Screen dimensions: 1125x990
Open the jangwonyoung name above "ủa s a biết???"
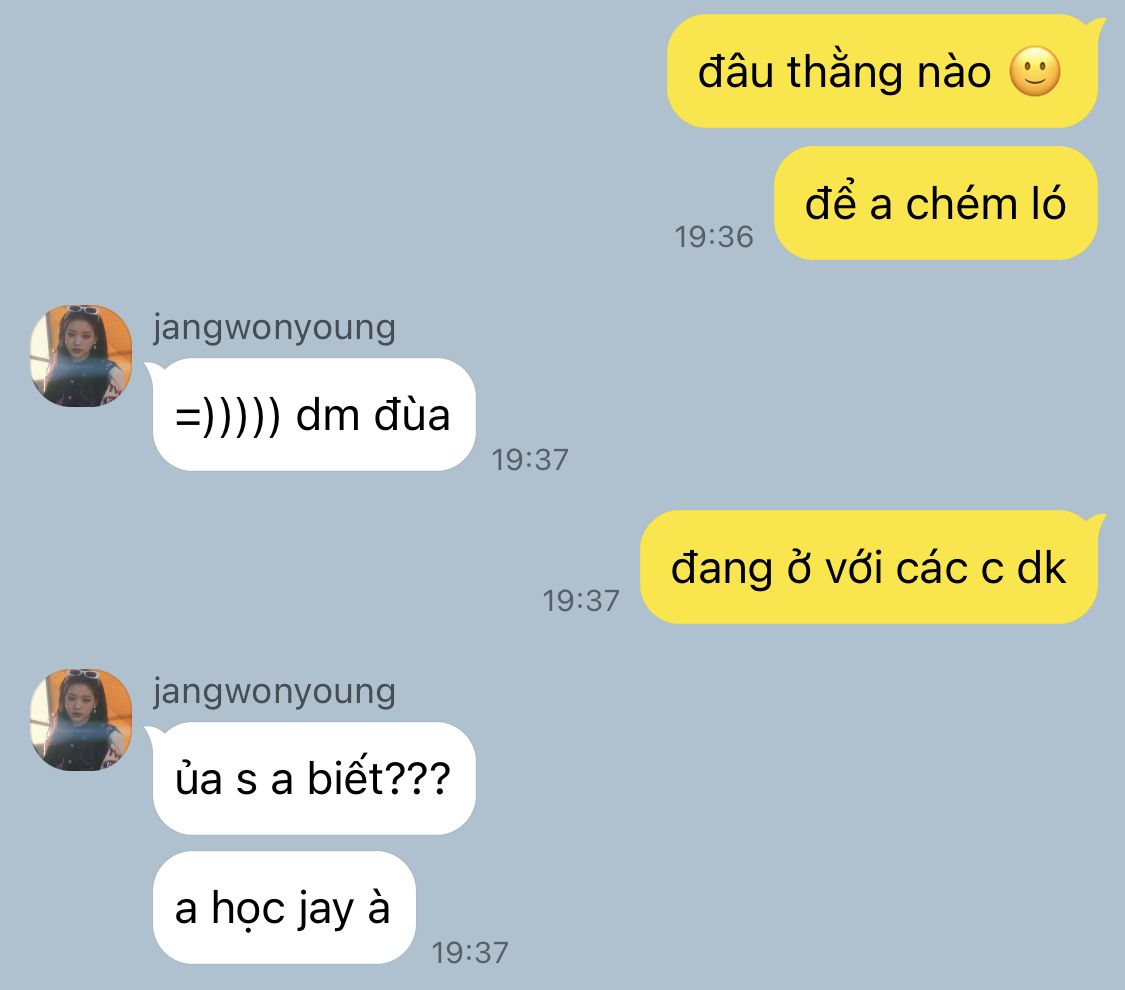[x=274, y=692]
